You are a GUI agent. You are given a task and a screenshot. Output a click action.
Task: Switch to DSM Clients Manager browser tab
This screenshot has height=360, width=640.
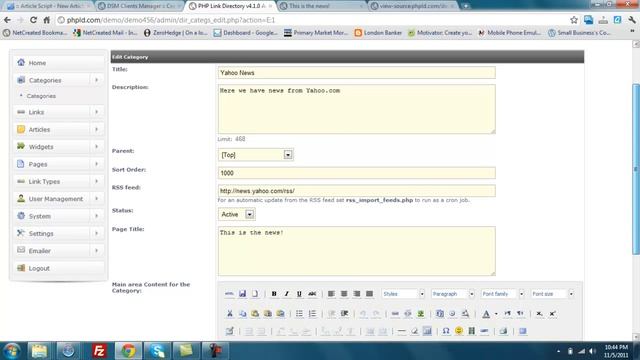point(140,6)
